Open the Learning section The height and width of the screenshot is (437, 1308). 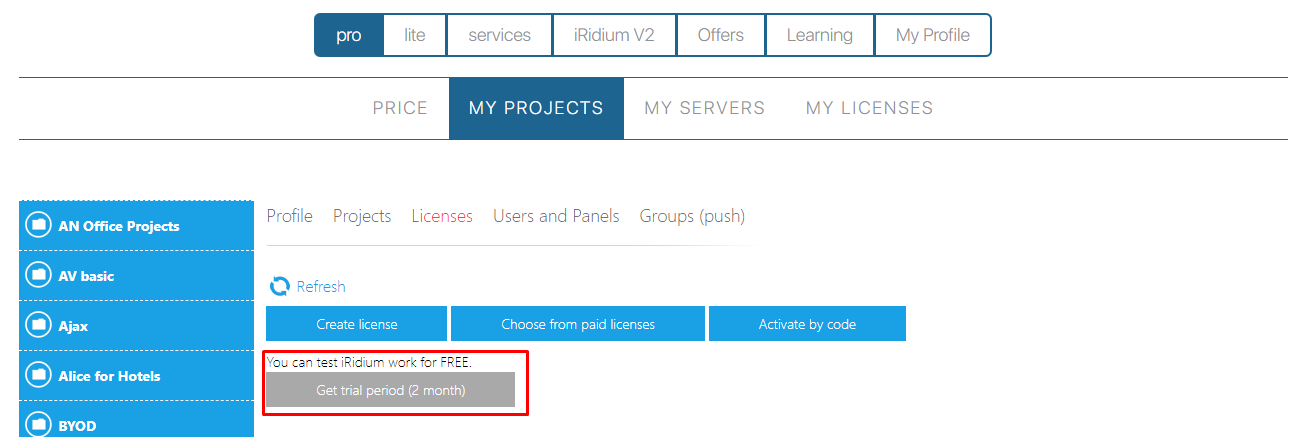819,35
